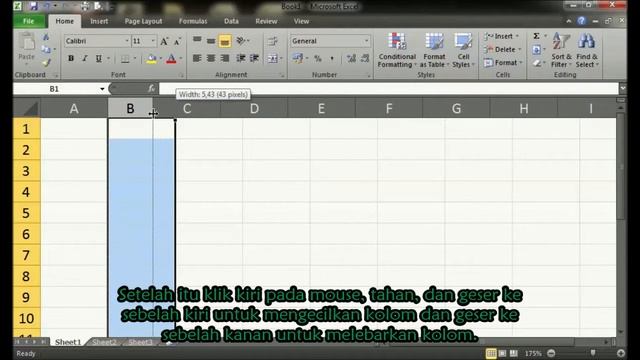Align text left icon

coord(197,58)
